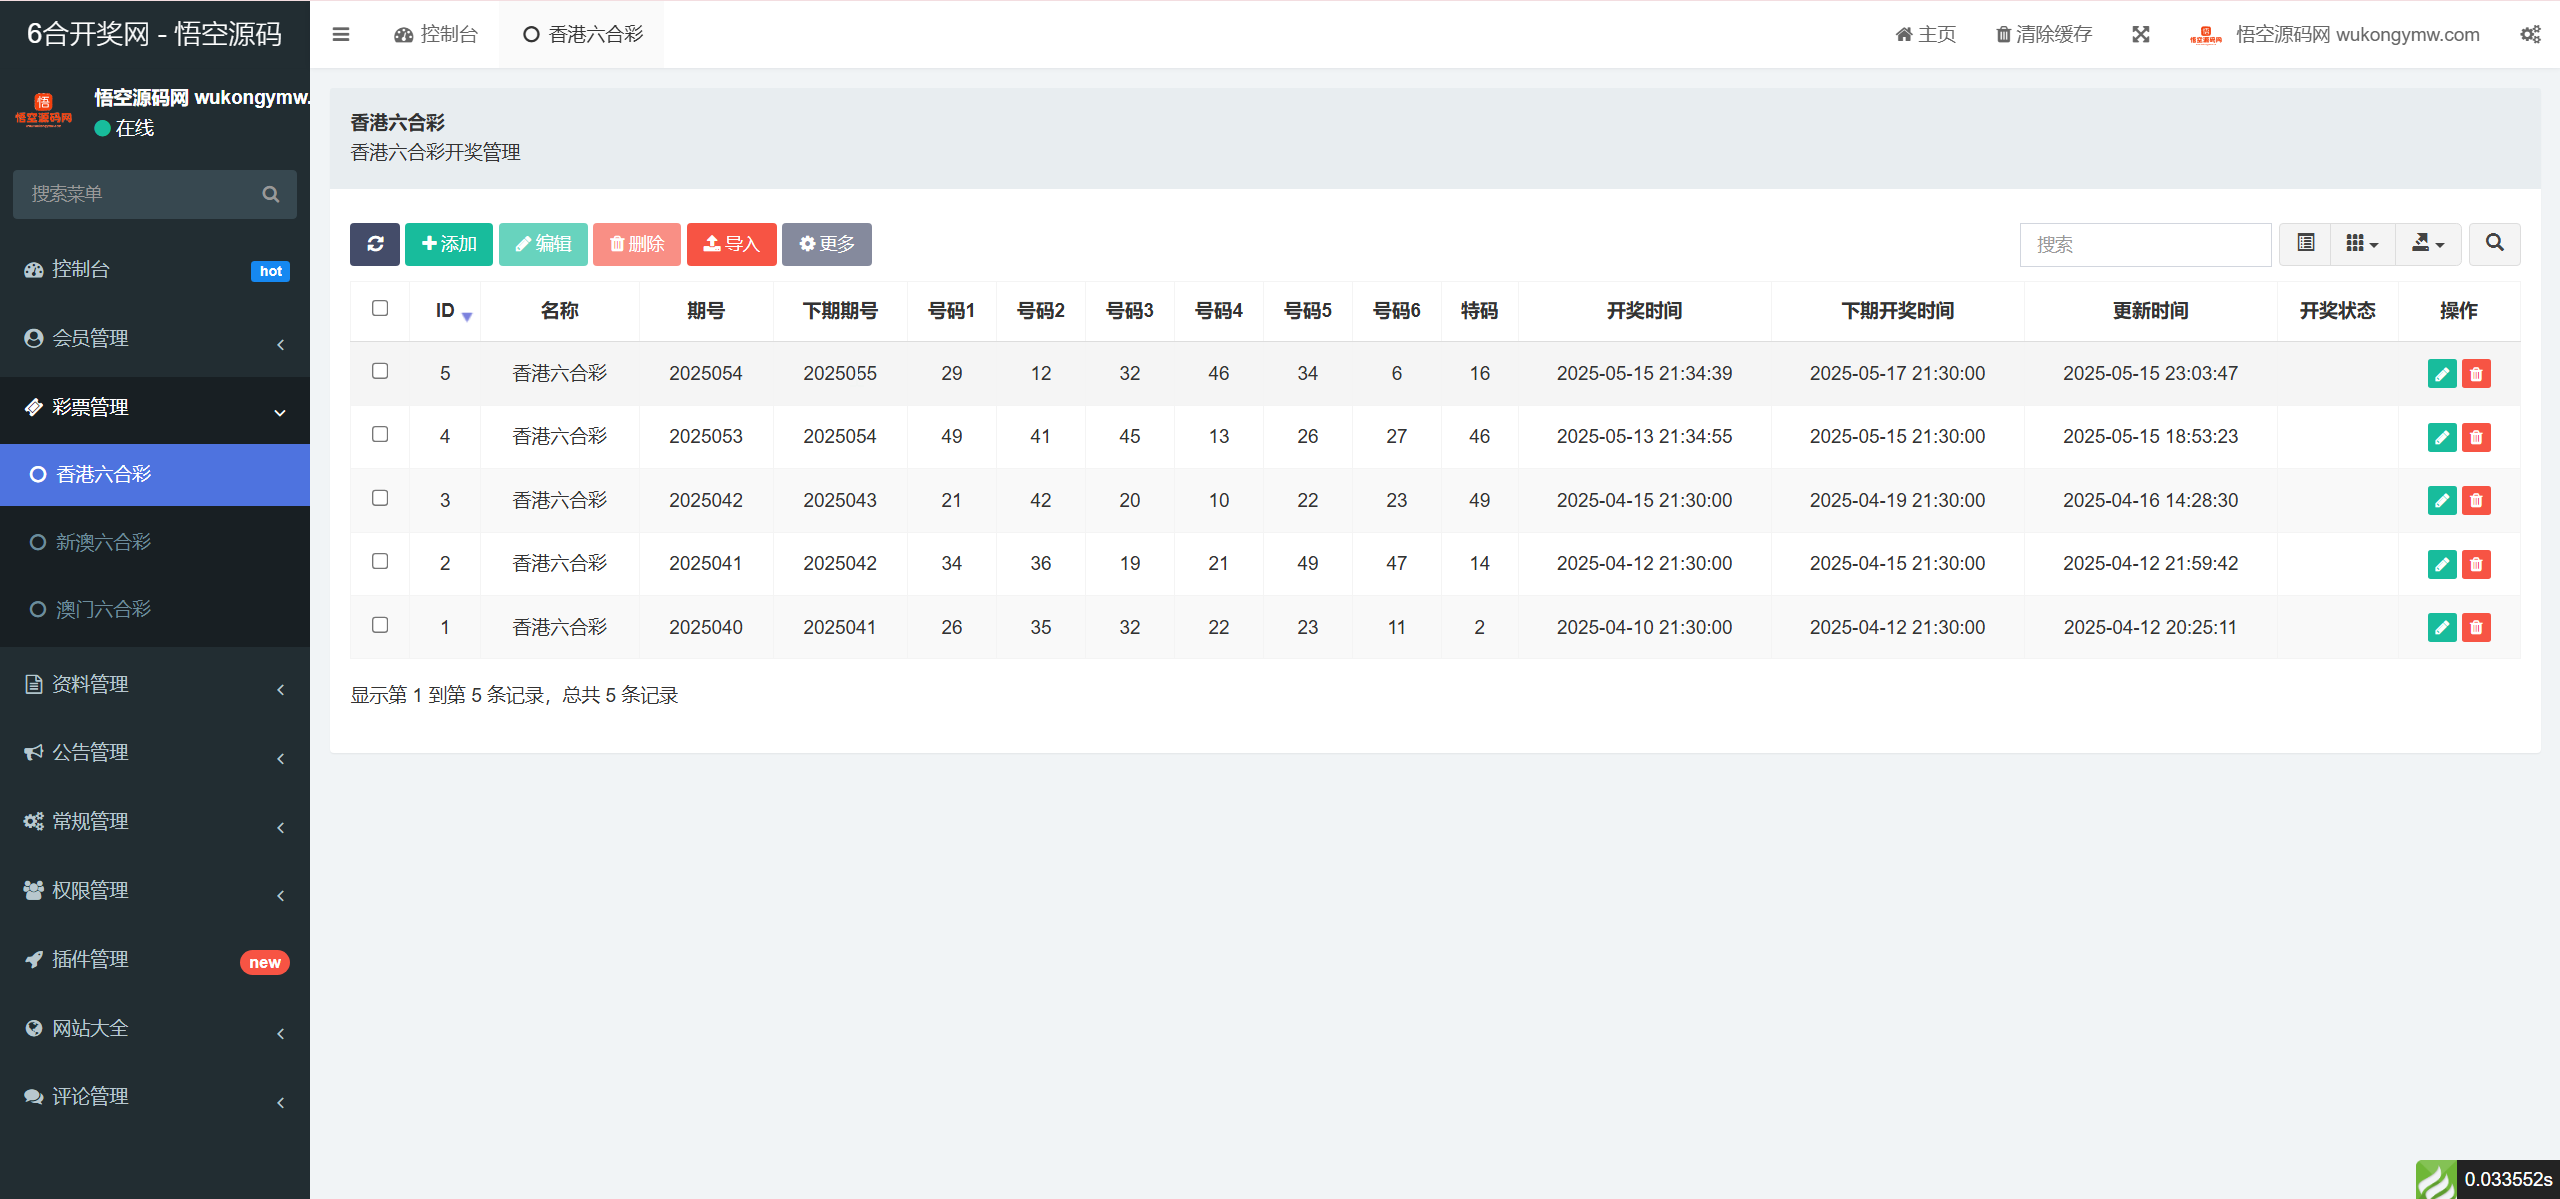This screenshot has height=1199, width=2560.
Task: Click the red delete icon for ID 3
Action: coord(2476,501)
